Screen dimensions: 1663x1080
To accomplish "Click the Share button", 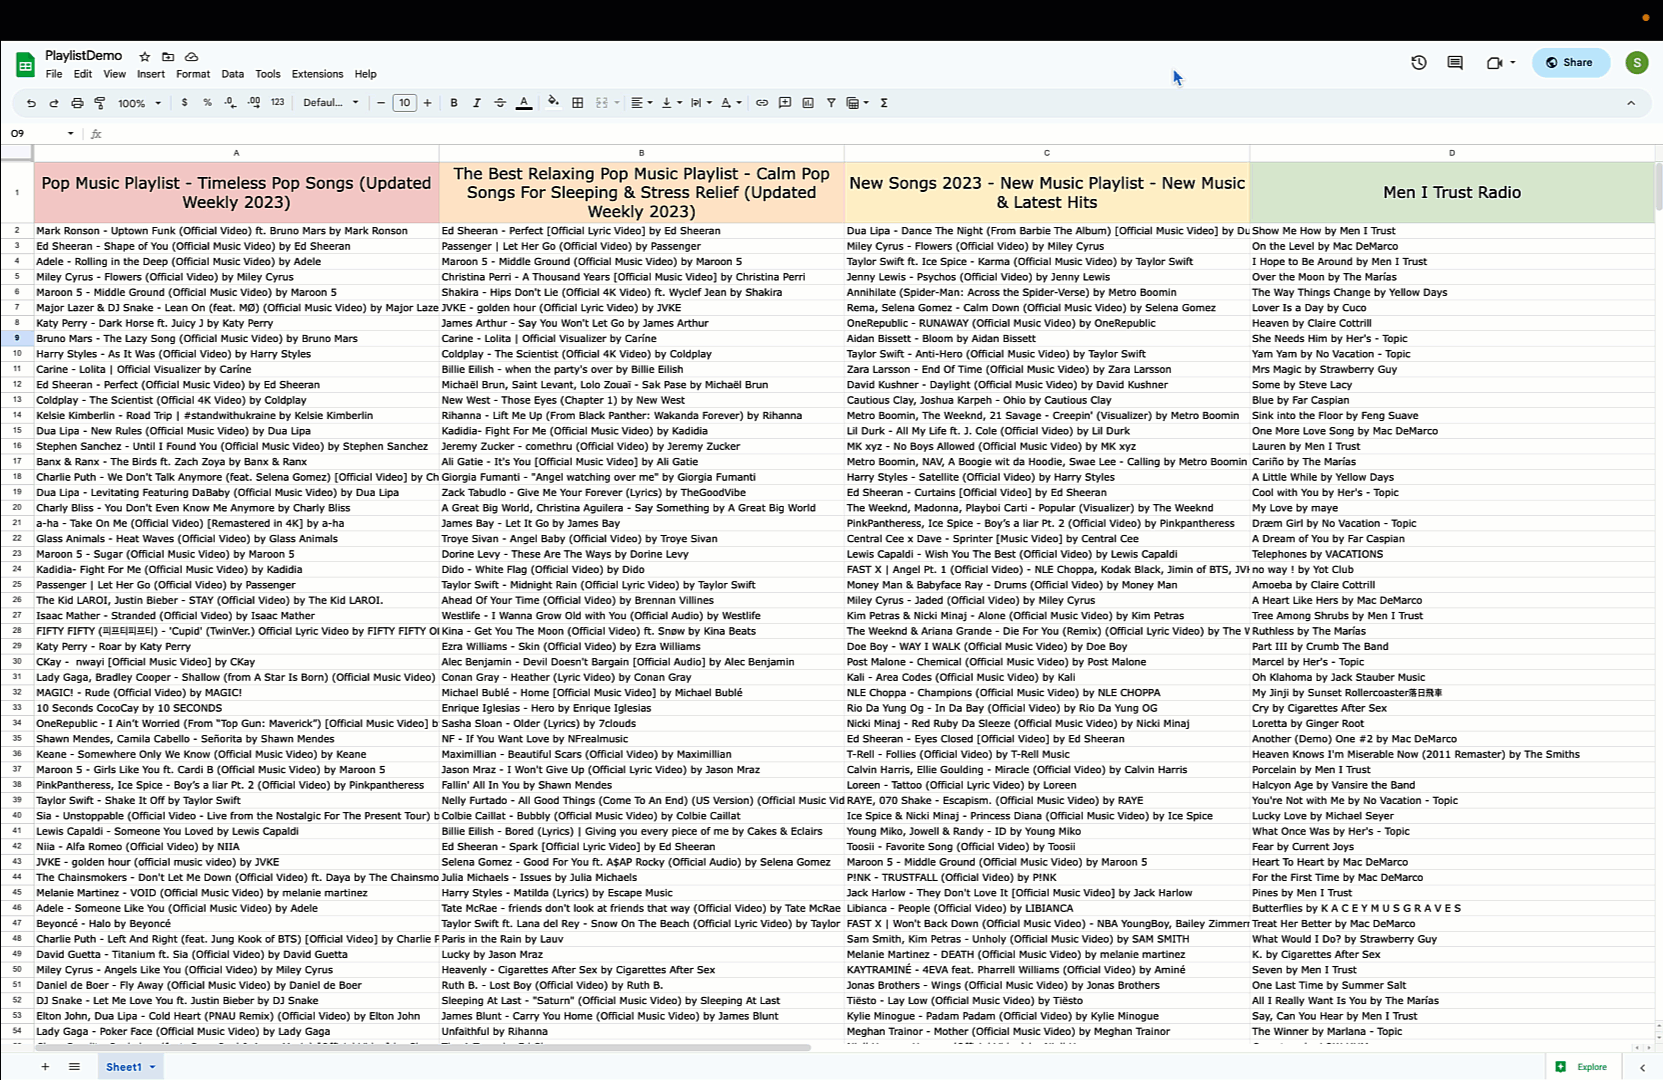I will point(1570,63).
